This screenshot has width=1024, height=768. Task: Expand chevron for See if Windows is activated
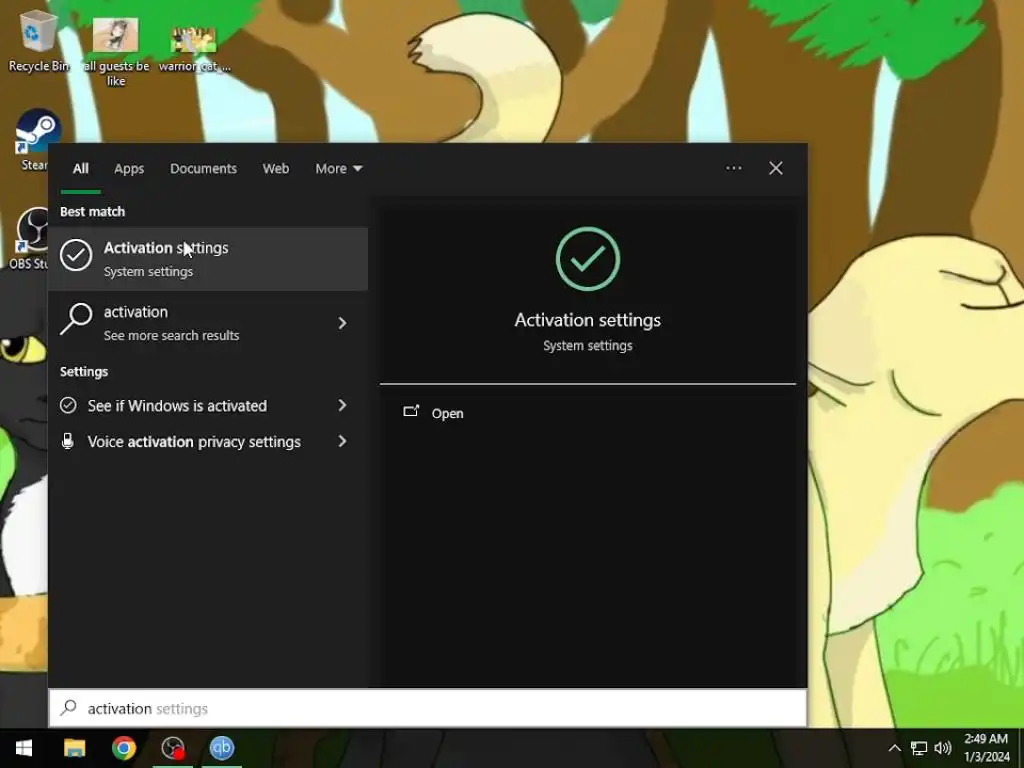point(342,406)
